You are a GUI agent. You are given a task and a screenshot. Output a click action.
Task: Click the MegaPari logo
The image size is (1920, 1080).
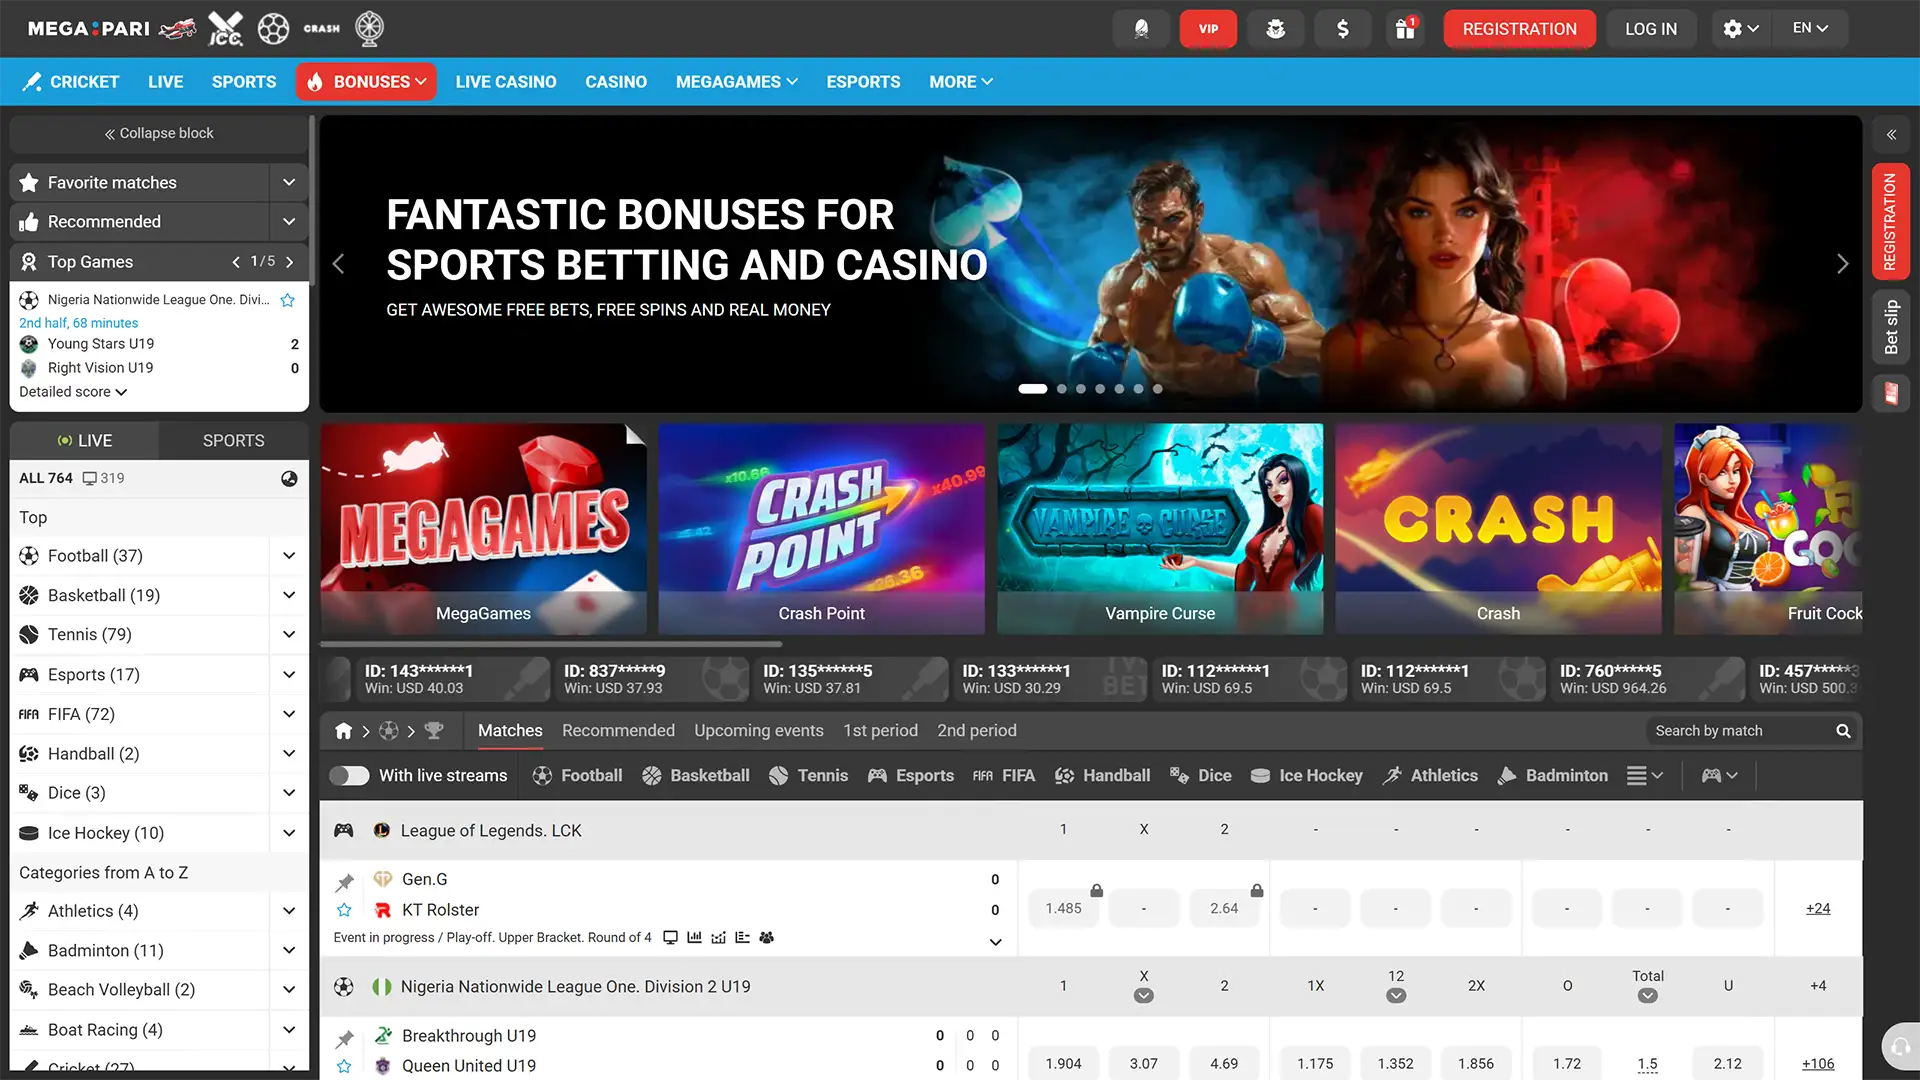[x=89, y=29]
